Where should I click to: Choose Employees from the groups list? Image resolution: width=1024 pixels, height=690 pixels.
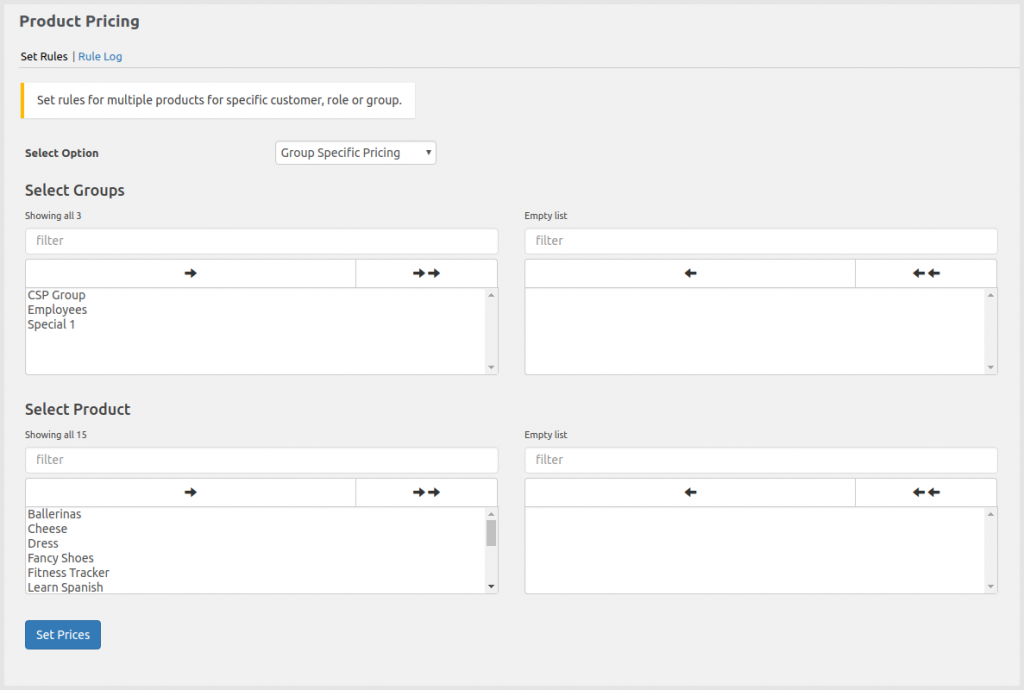coord(57,310)
